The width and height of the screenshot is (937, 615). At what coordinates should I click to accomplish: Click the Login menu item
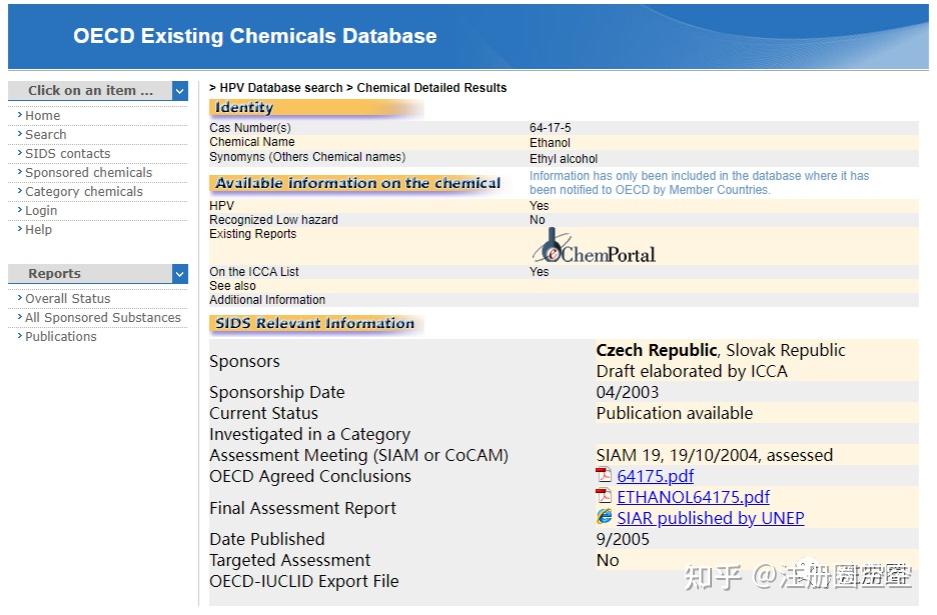[41, 211]
